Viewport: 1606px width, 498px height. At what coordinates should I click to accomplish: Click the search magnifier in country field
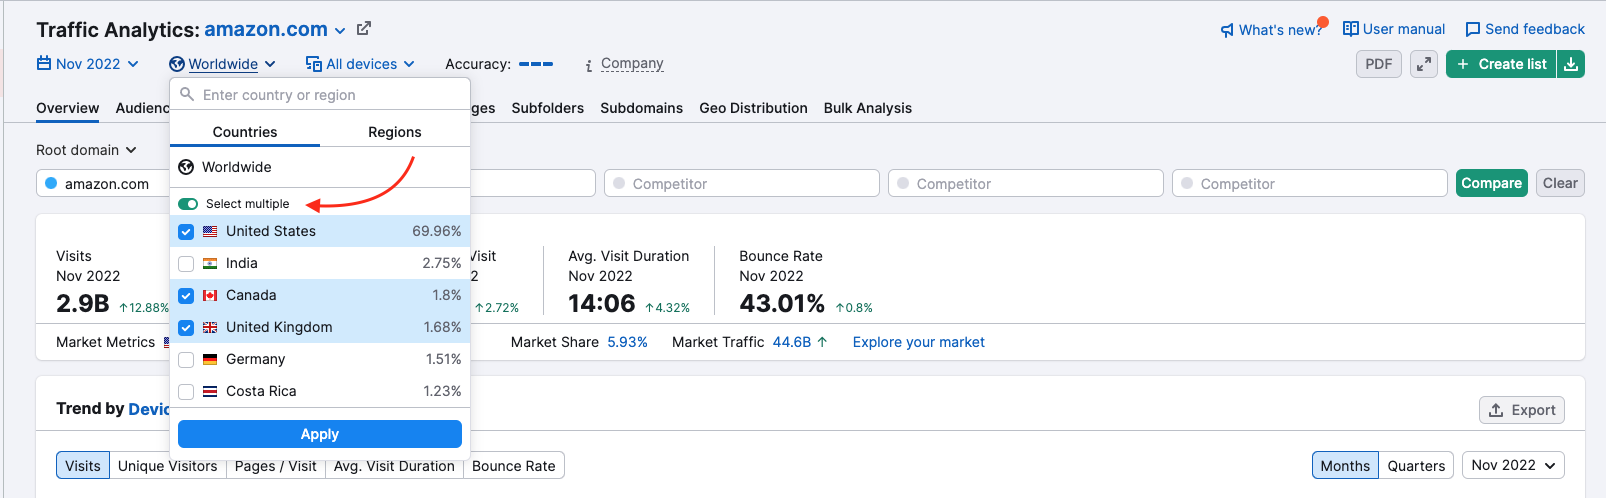tap(187, 94)
